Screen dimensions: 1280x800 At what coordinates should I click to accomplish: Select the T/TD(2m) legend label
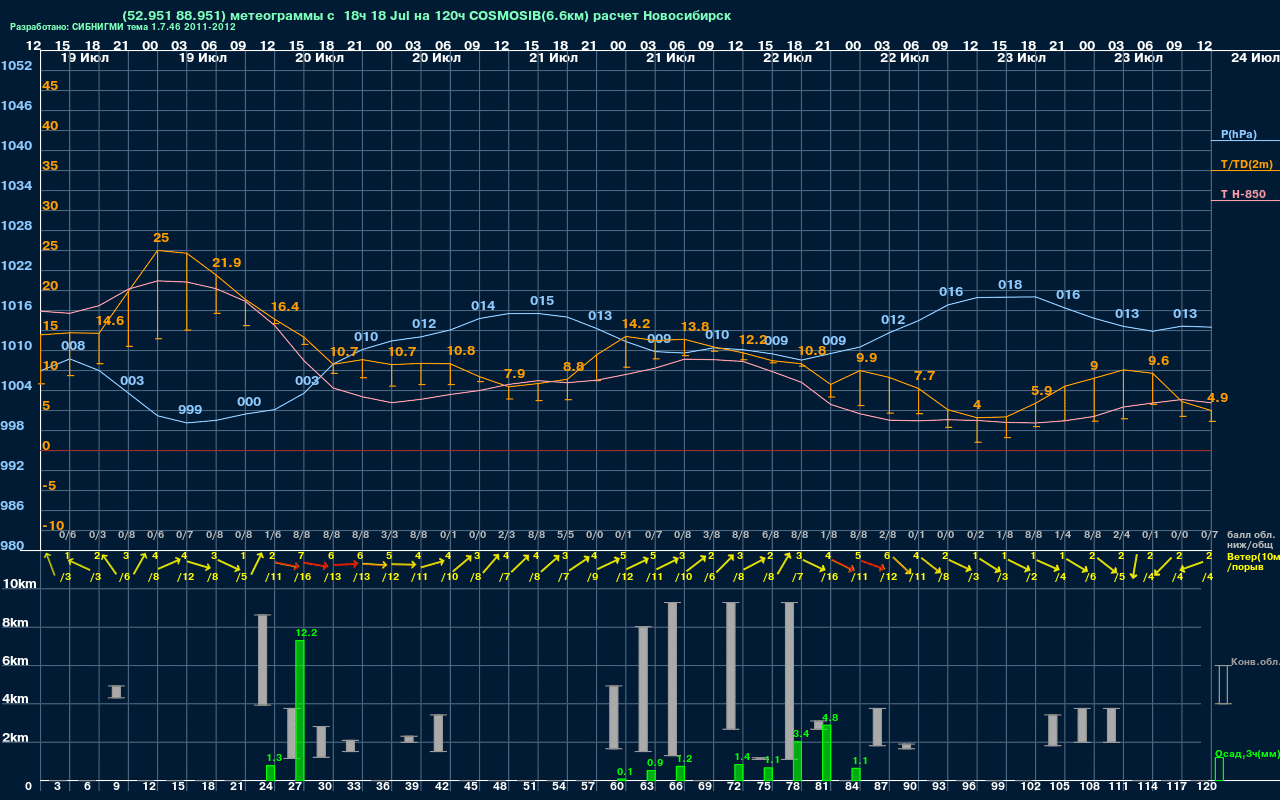(1246, 164)
